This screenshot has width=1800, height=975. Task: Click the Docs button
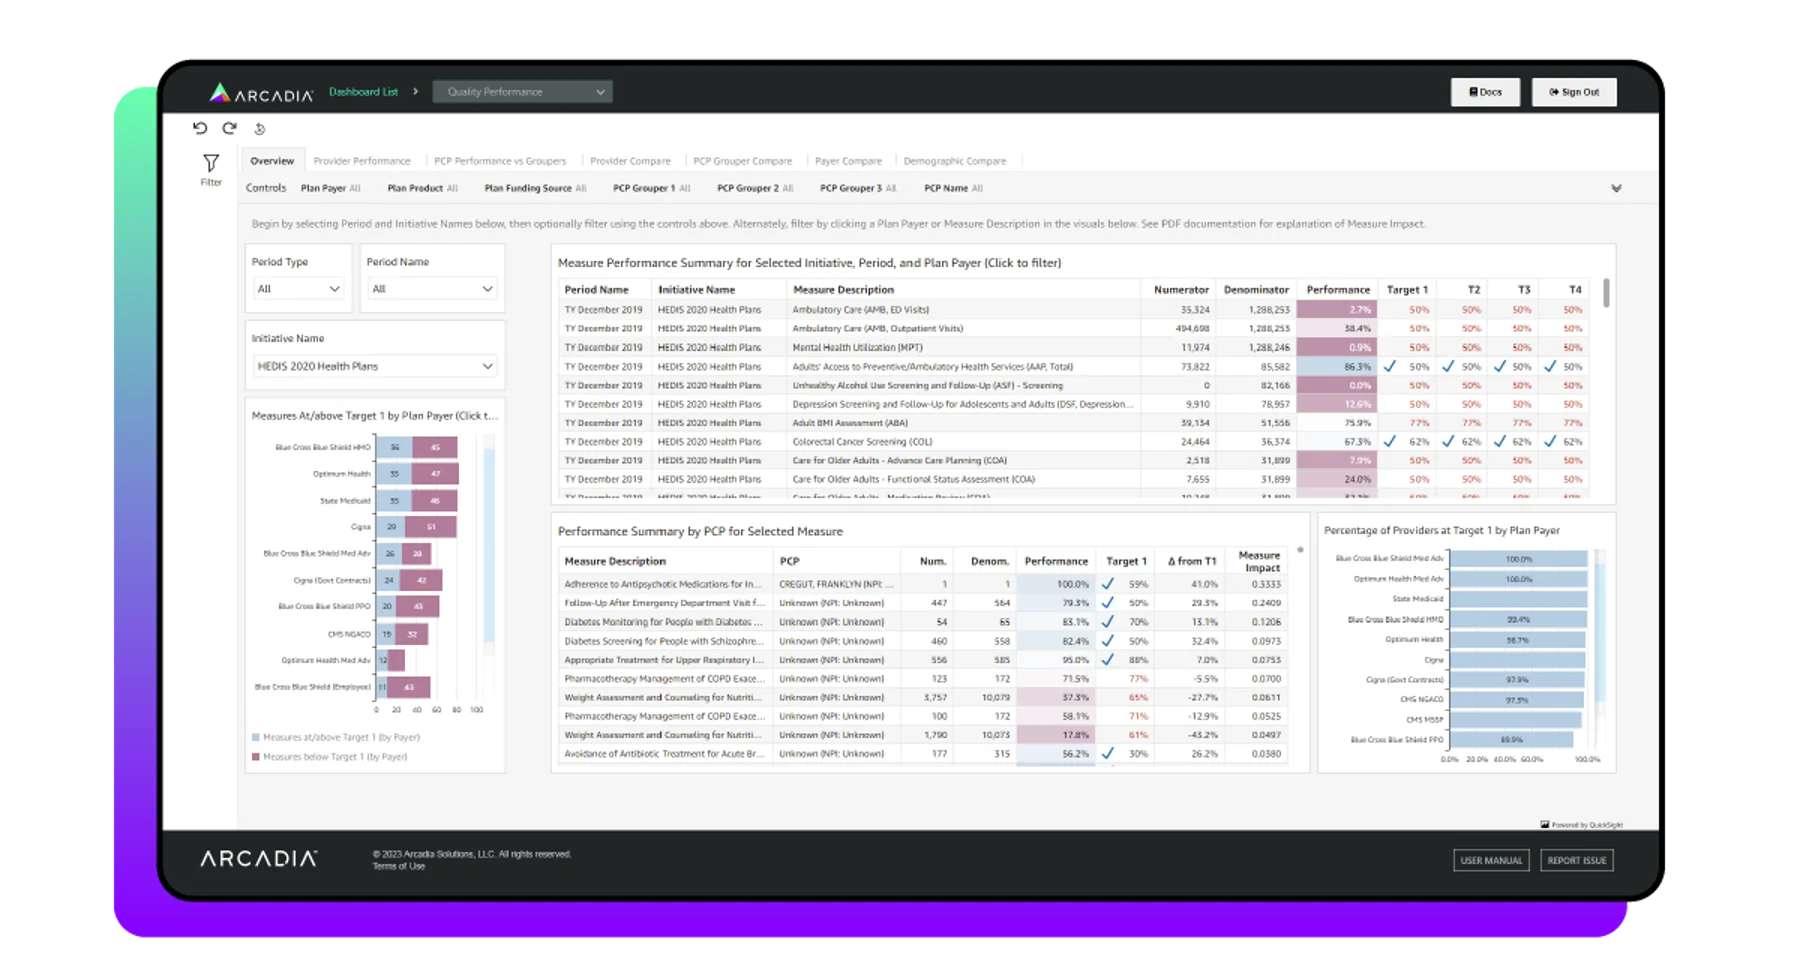(1485, 92)
